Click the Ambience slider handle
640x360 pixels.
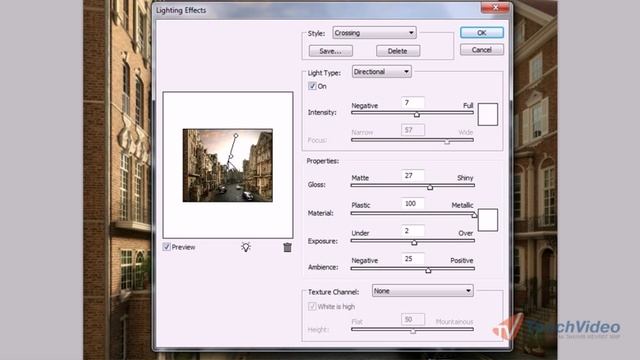pyautogui.click(x=428, y=271)
